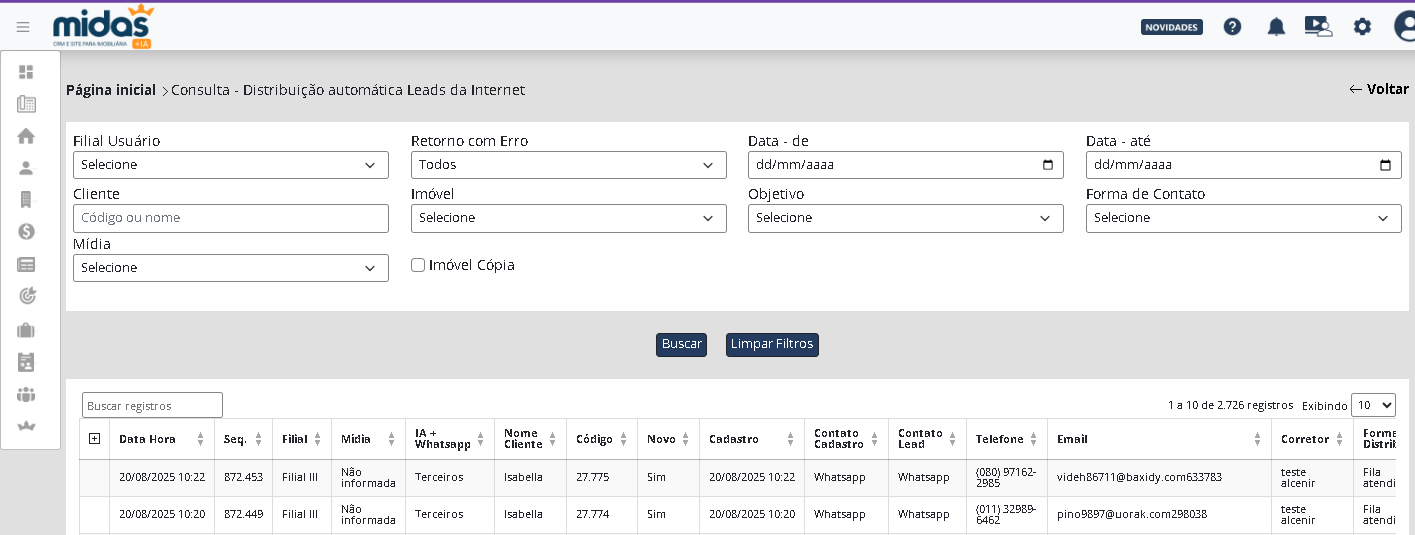Open the video tutorials icon

[1318, 27]
